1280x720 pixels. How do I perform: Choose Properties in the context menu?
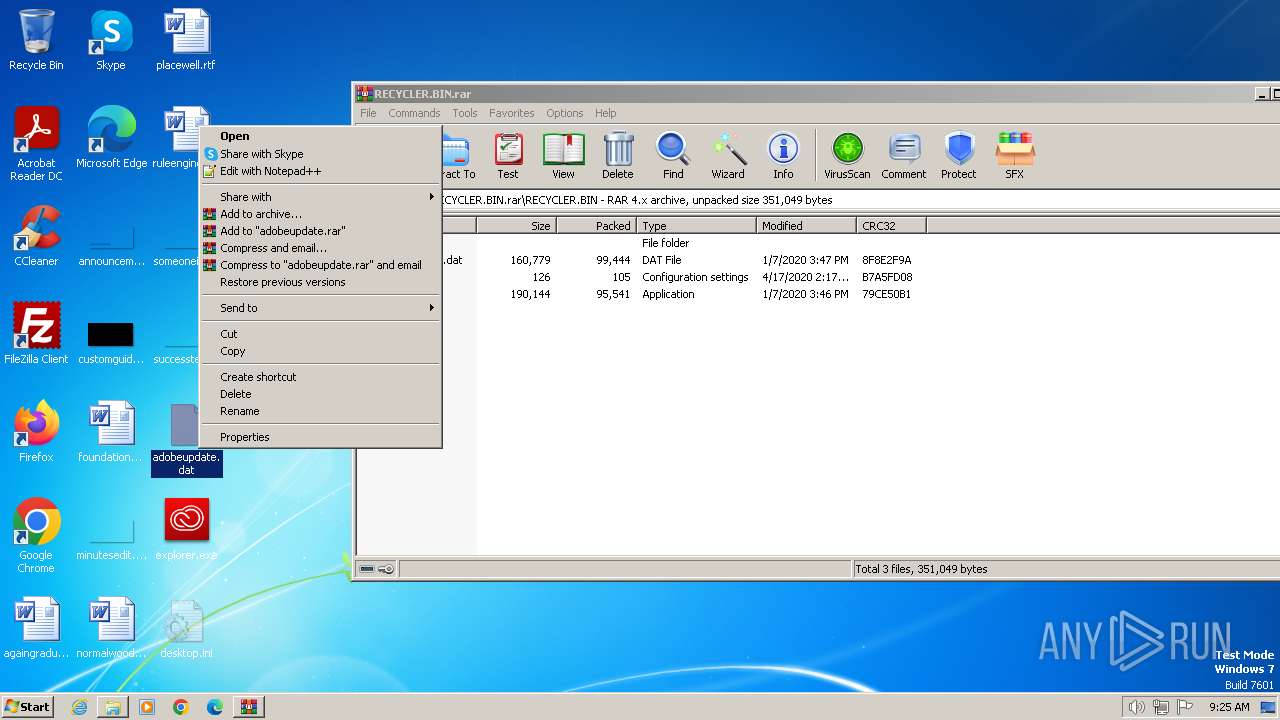tap(320, 437)
